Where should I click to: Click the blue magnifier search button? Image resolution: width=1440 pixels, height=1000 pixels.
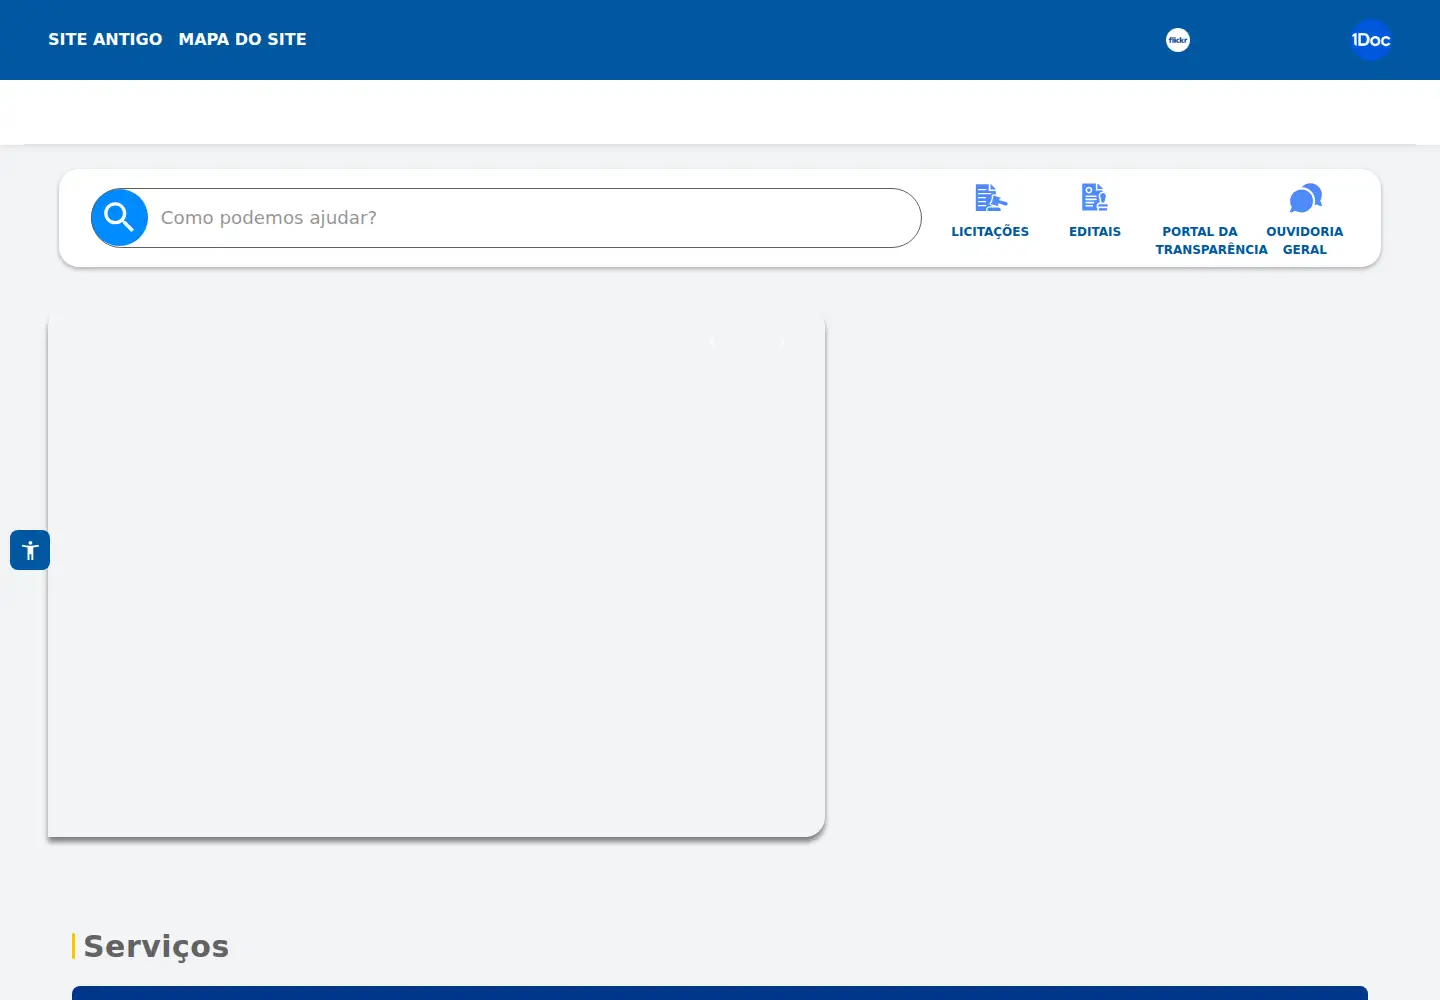tap(119, 217)
